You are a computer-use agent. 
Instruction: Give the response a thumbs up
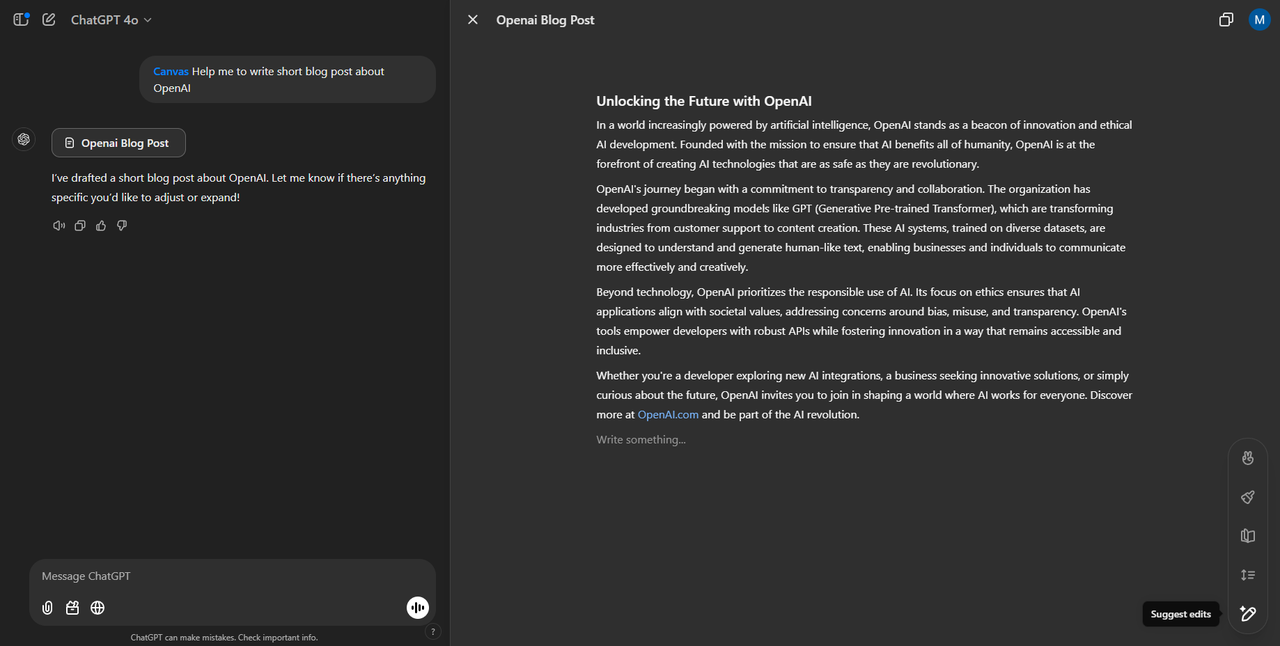(x=101, y=226)
